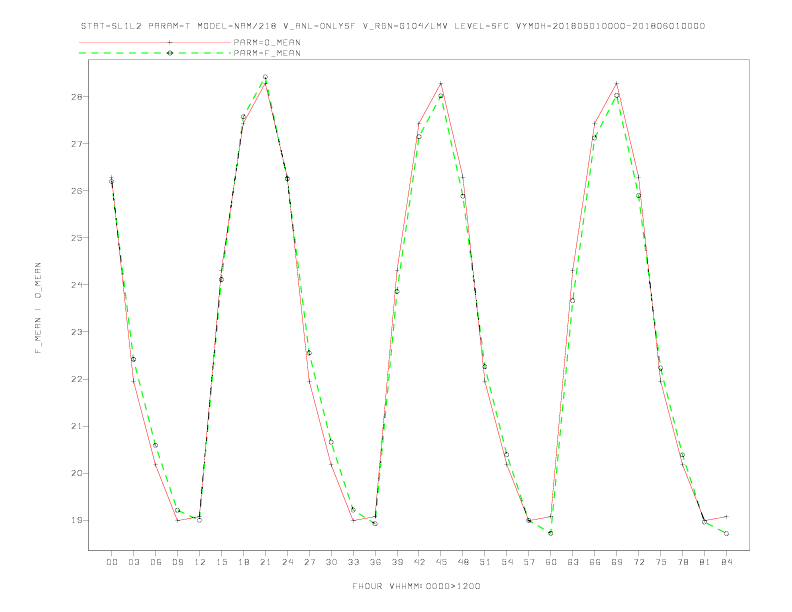
Task: Click x-axis forecast hour label 15
Action: coord(221,562)
